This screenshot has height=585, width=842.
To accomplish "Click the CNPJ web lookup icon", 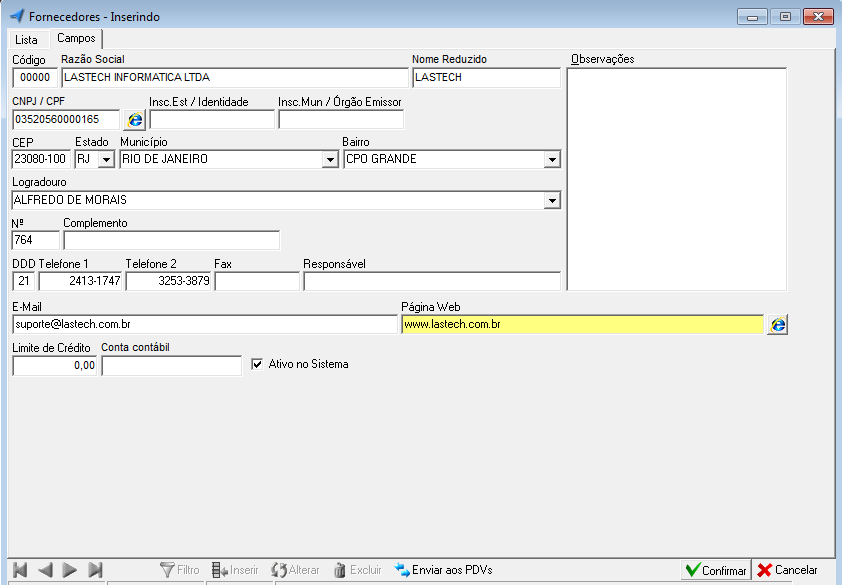I will pyautogui.click(x=135, y=119).
